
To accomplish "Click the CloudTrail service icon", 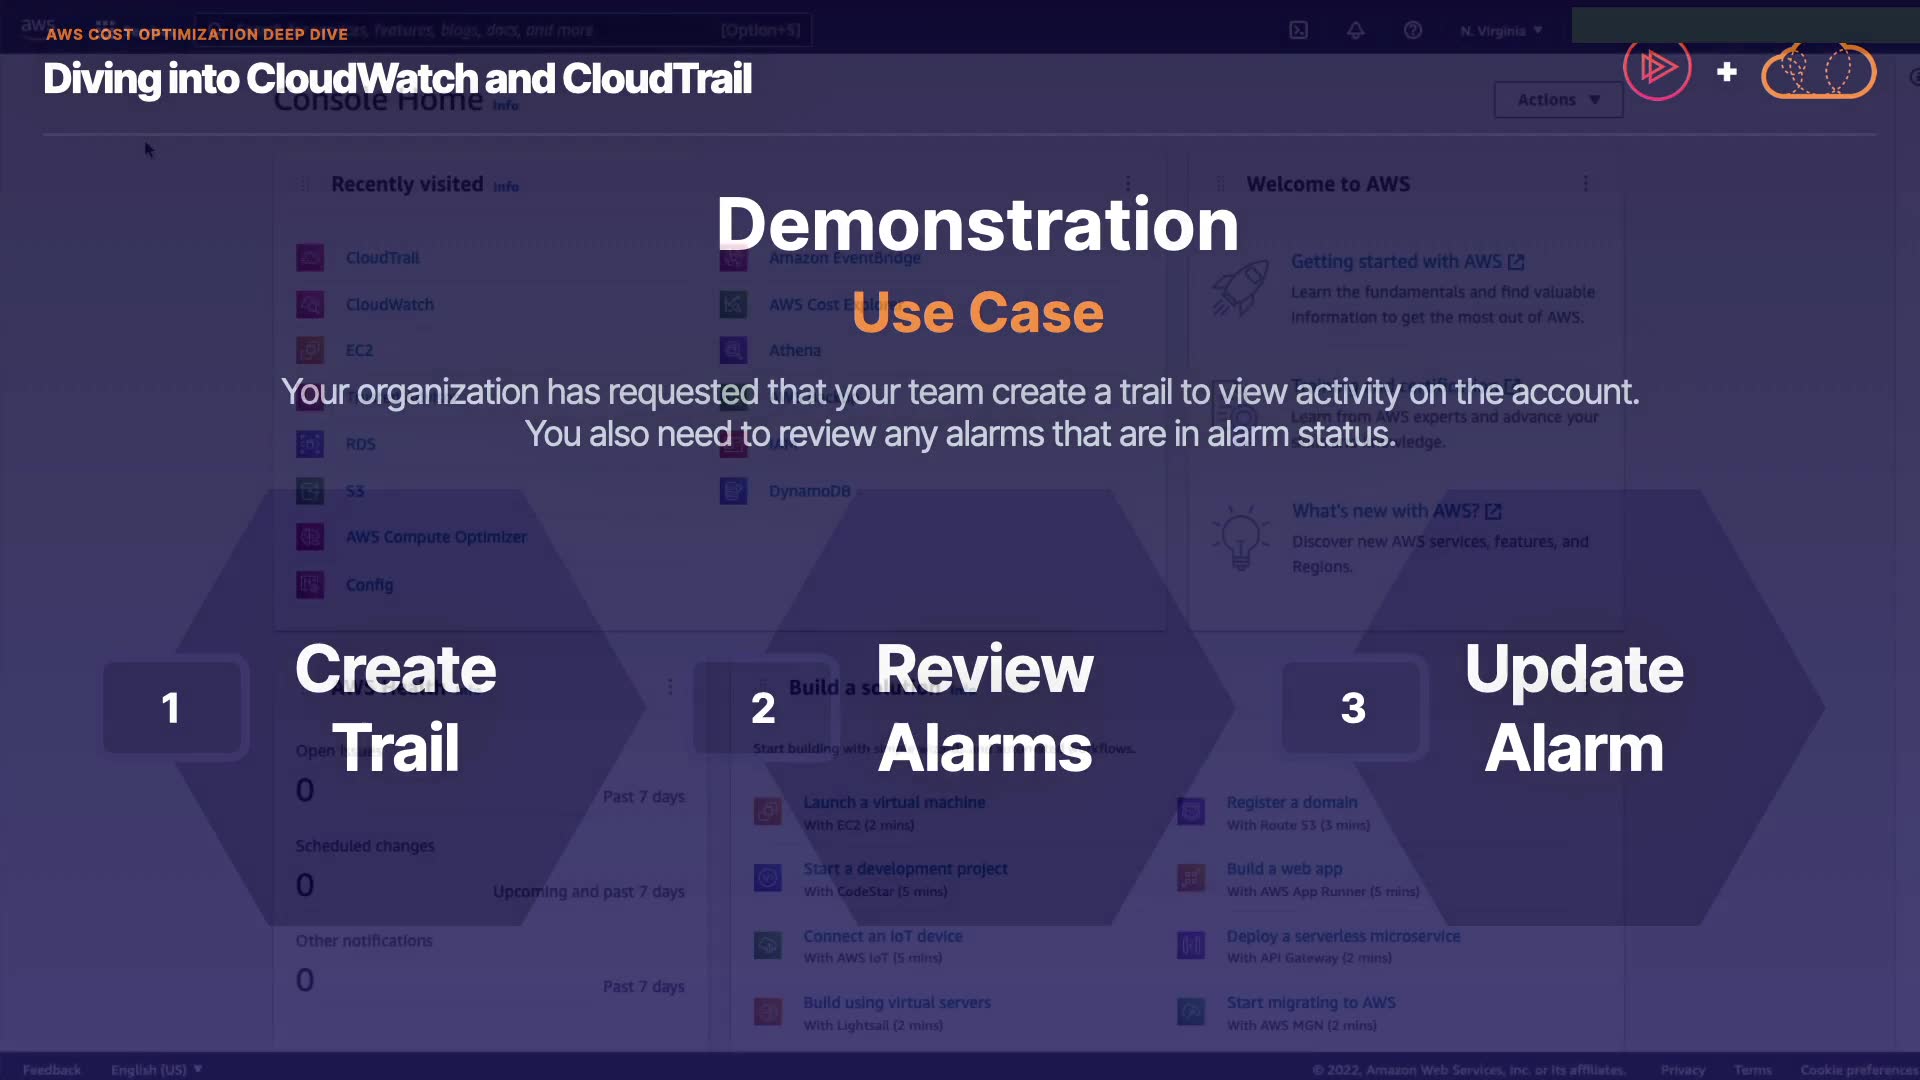I will pos(310,258).
